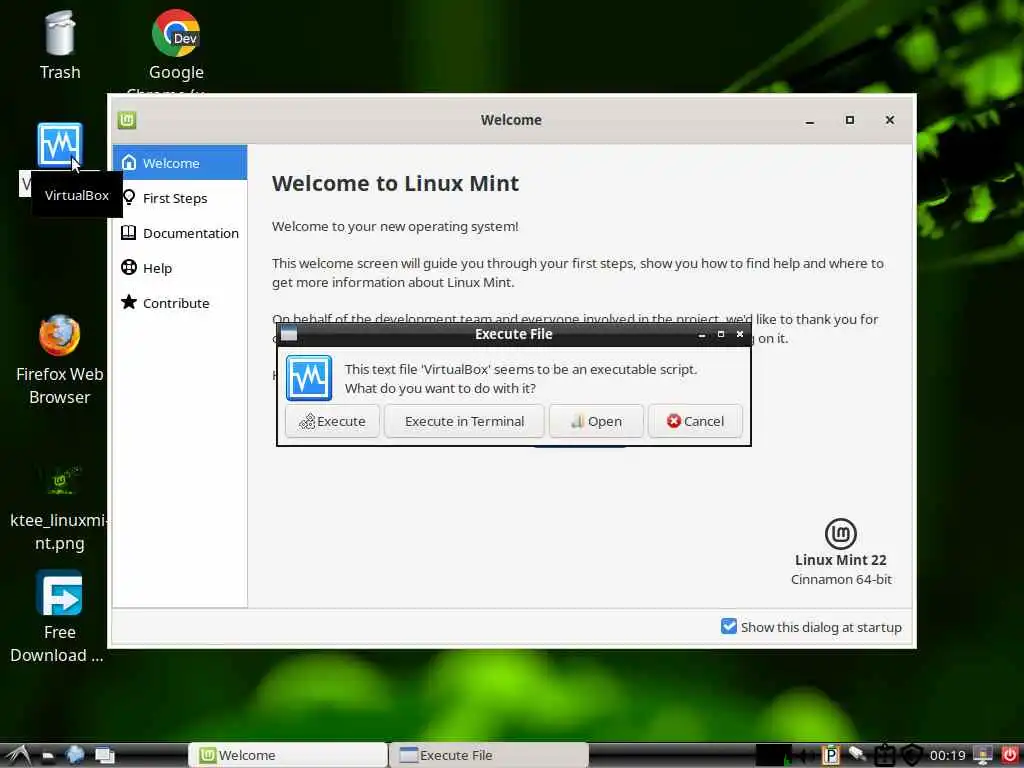Image resolution: width=1024 pixels, height=768 pixels.
Task: Cancel the Execute File dialog
Action: tap(696, 421)
